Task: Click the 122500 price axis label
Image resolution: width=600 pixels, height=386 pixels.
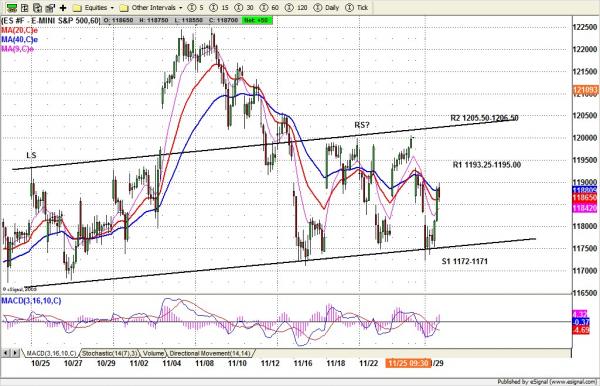Action: tap(585, 27)
